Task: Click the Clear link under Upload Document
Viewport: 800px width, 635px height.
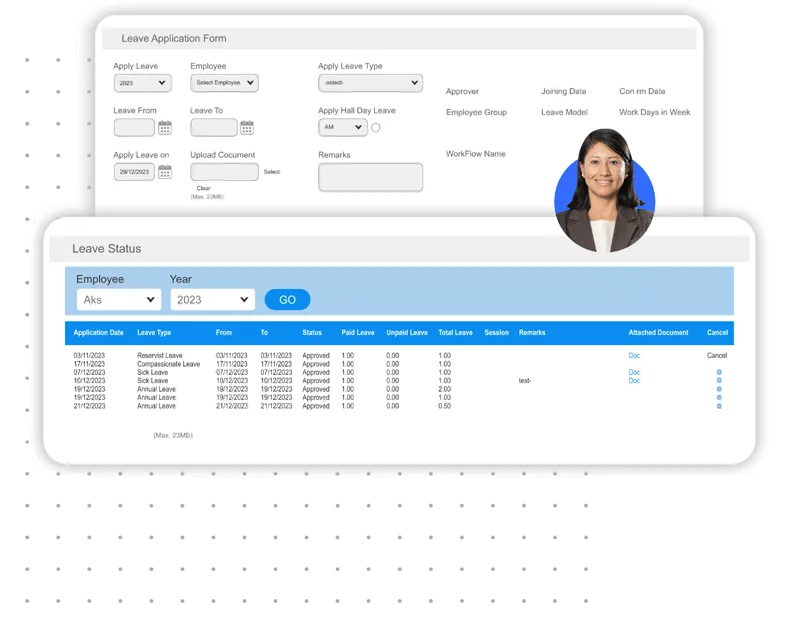Action: [x=204, y=188]
